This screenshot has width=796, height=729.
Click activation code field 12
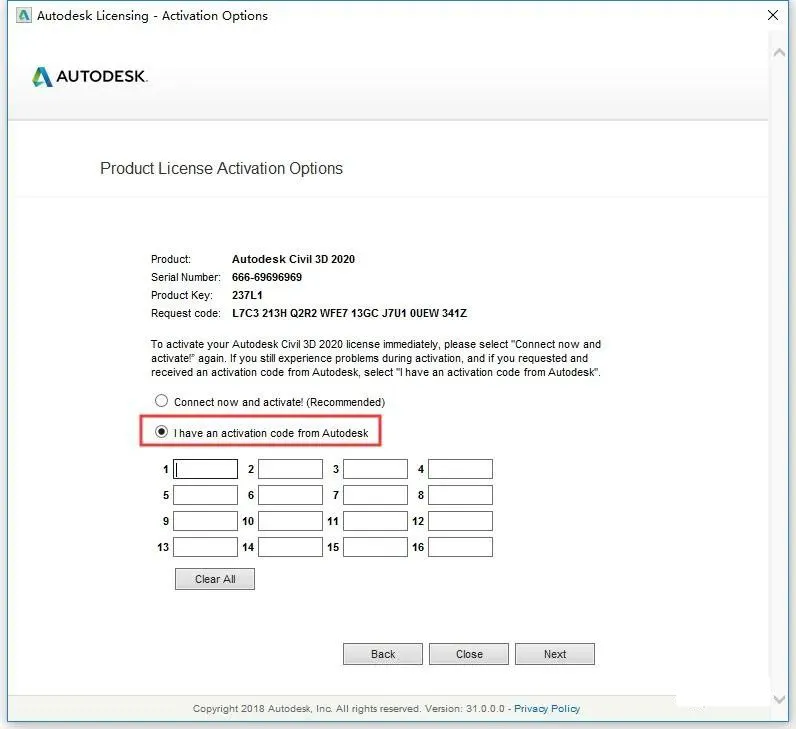coord(460,521)
